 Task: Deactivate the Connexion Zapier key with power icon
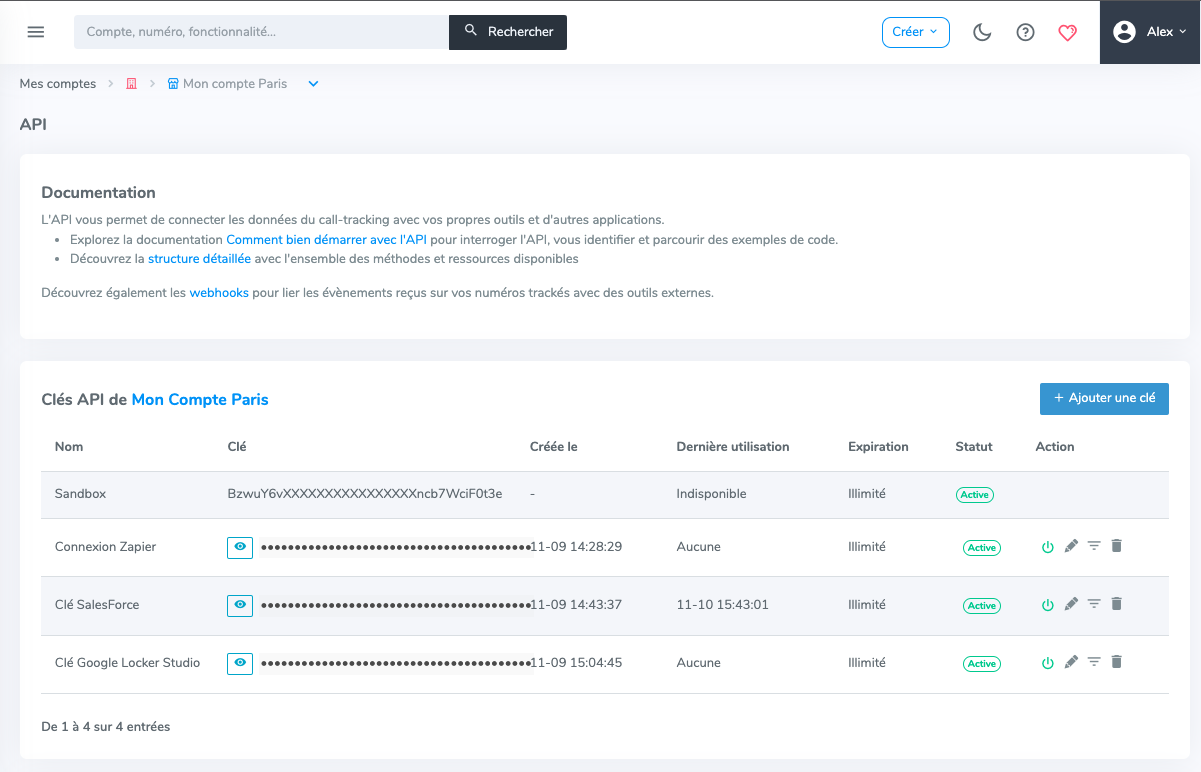point(1048,547)
